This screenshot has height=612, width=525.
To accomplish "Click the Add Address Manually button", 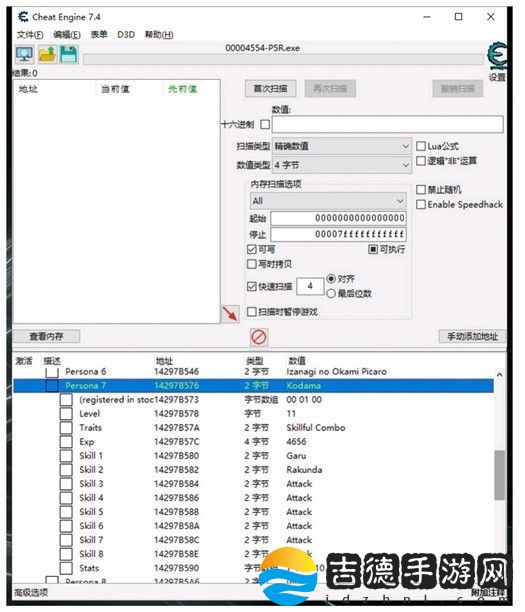I will click(x=472, y=336).
